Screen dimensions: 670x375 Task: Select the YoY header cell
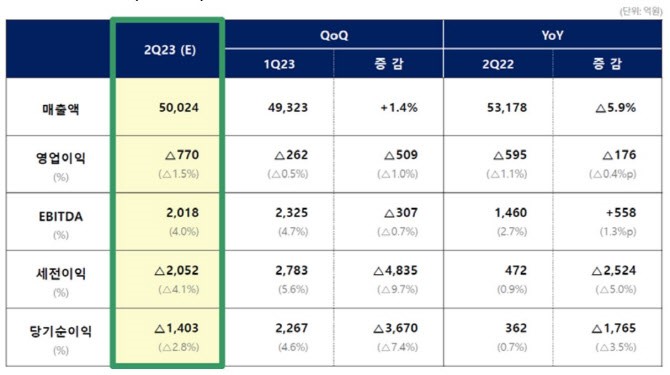tap(552, 35)
